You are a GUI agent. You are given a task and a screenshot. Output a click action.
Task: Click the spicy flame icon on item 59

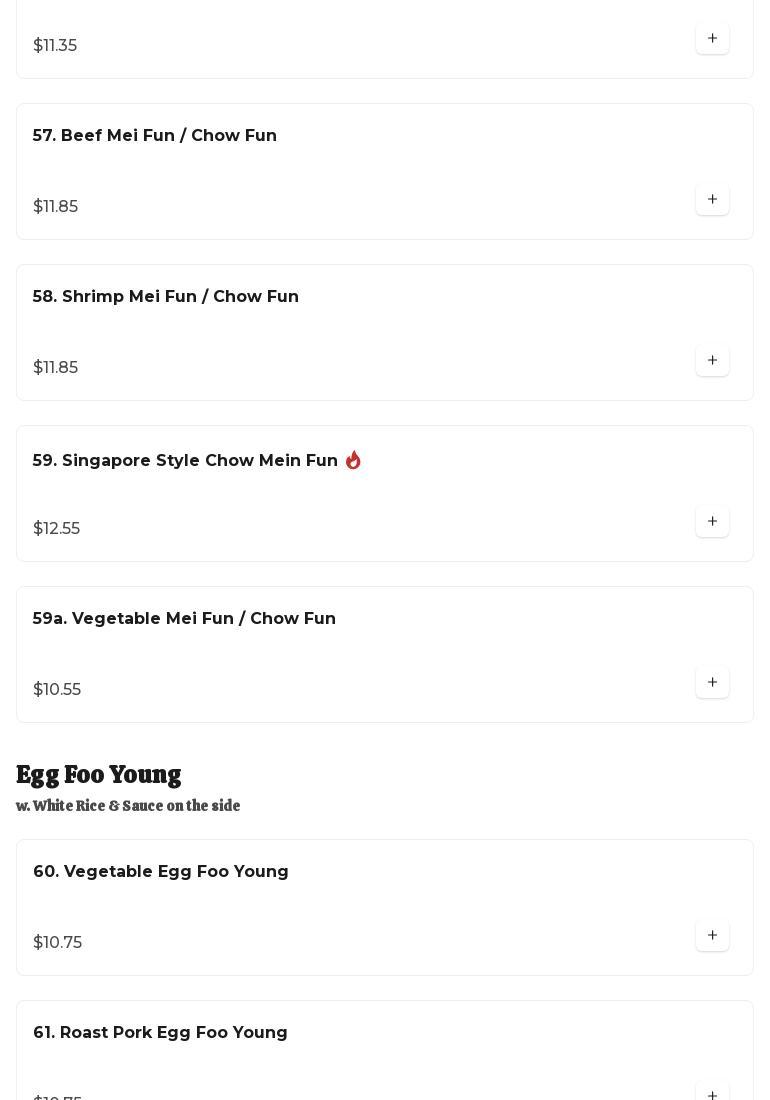click(x=353, y=460)
